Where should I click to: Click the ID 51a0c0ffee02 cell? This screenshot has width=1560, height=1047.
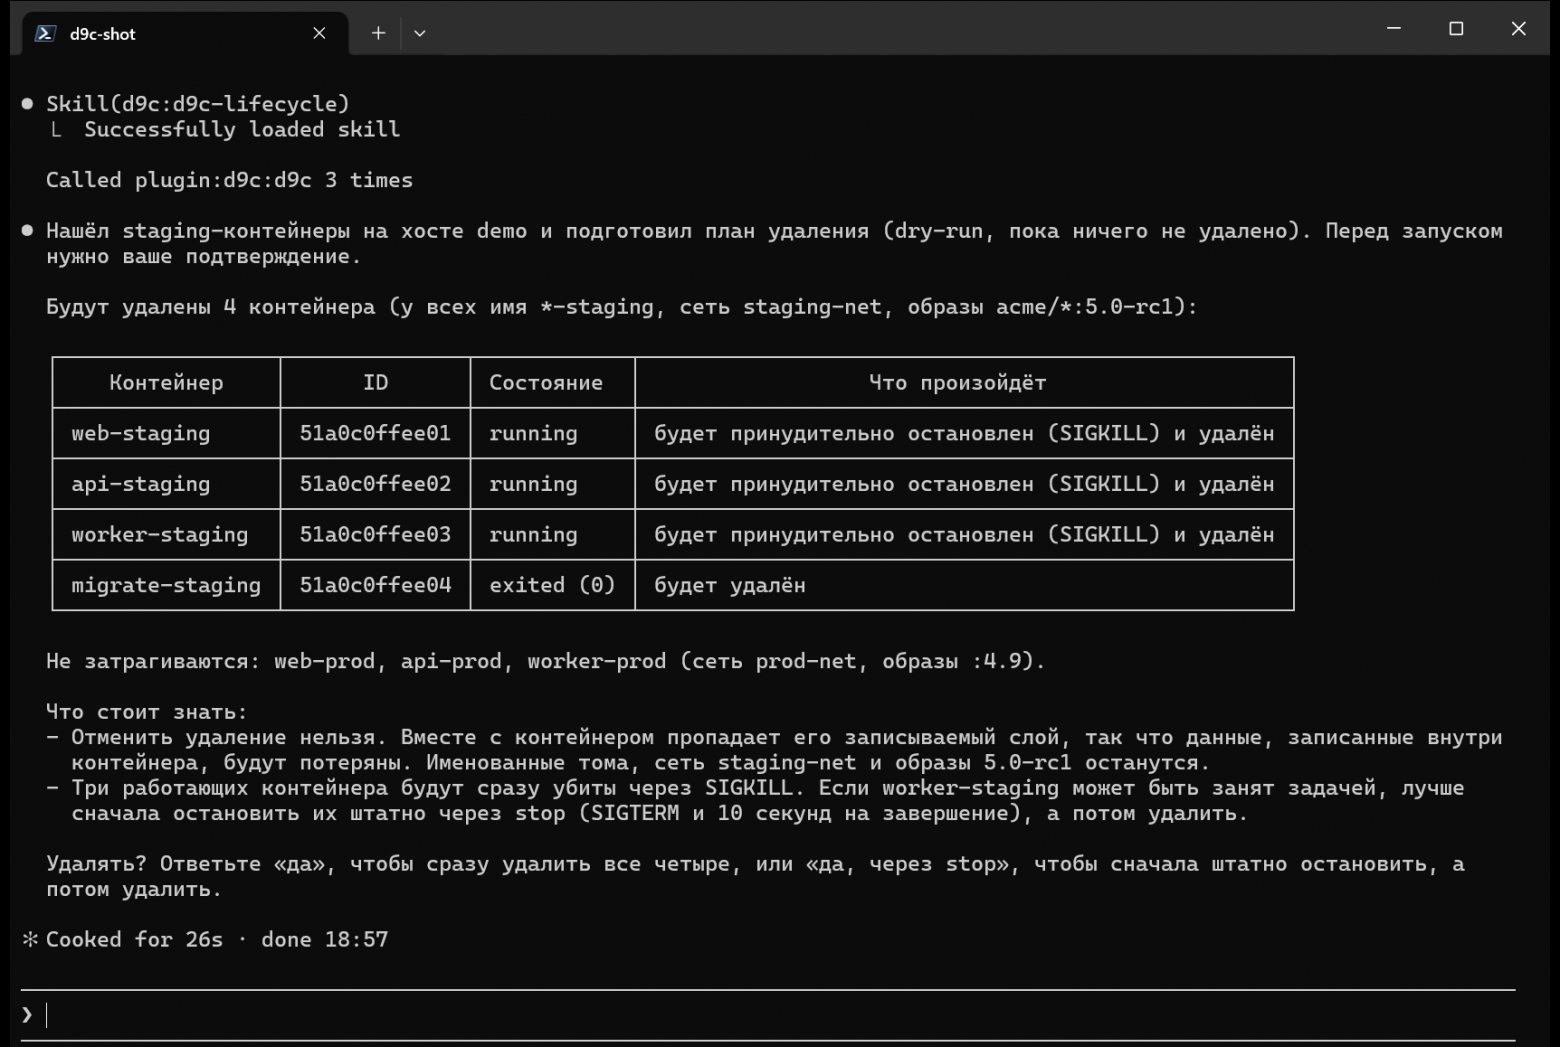[x=375, y=484]
